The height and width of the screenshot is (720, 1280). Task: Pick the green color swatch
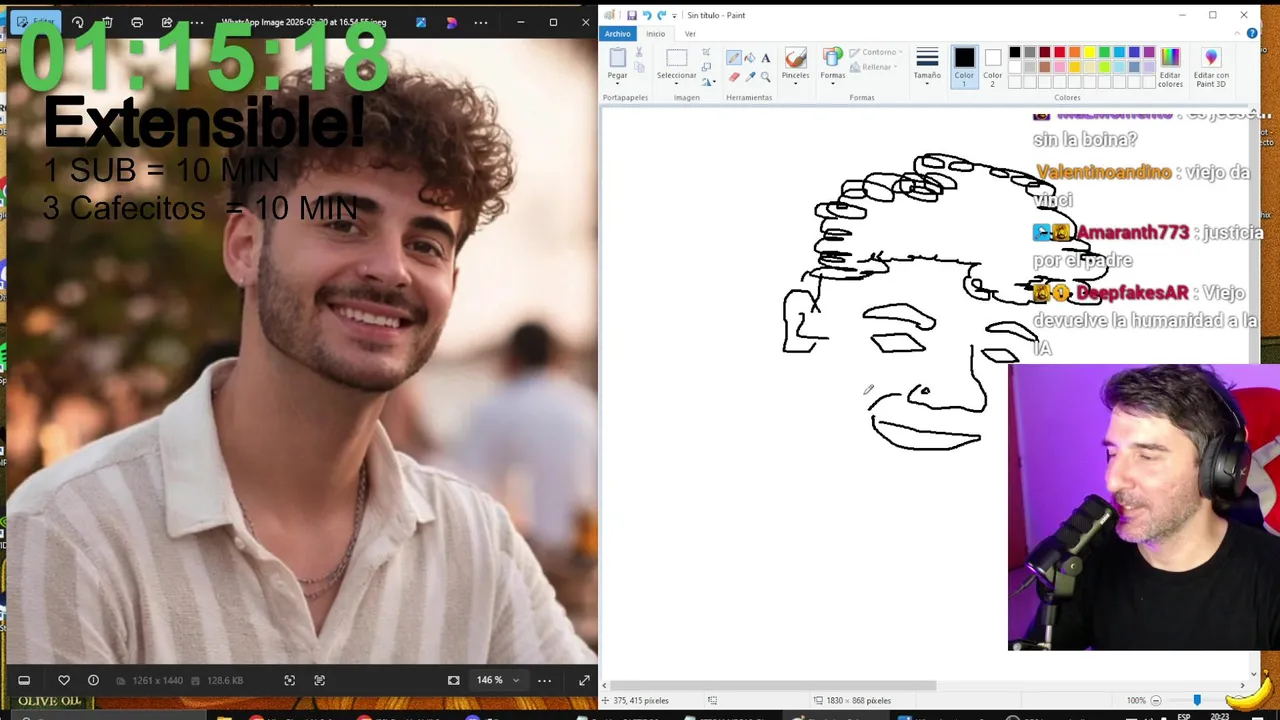point(1105,52)
